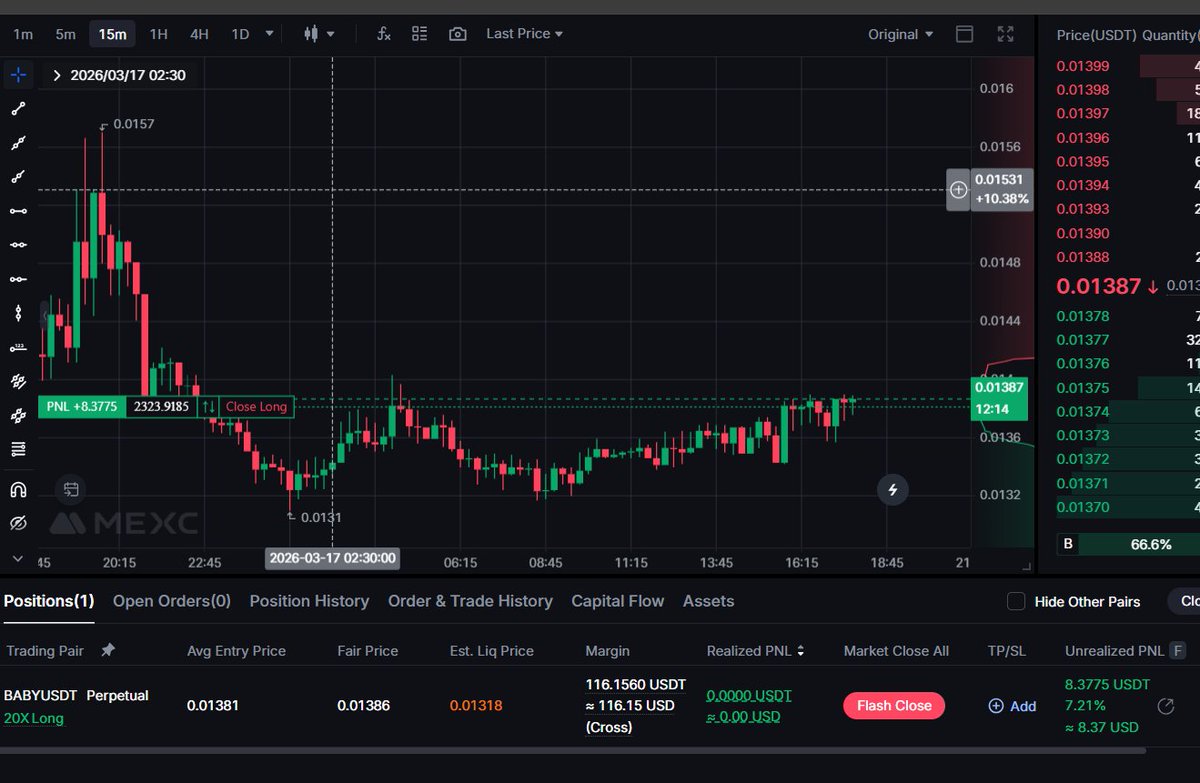Viewport: 1200px width, 783px height.
Task: Click the Flash Close button
Action: (x=894, y=705)
